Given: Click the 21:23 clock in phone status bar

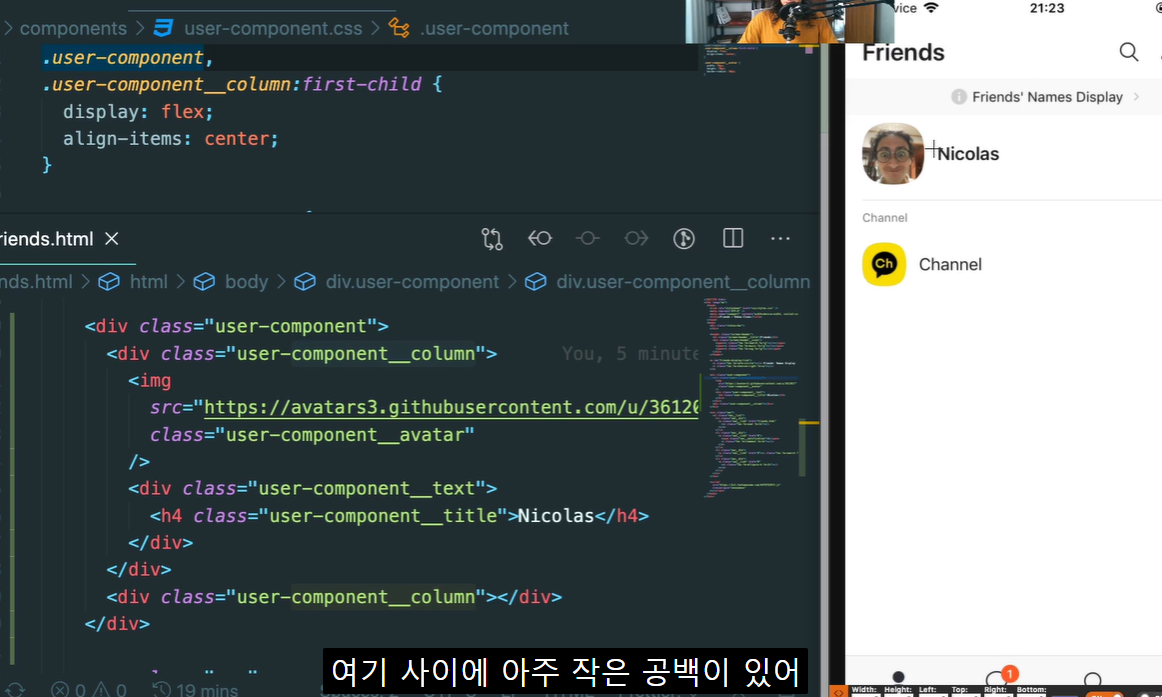Looking at the screenshot, I should [1047, 8].
